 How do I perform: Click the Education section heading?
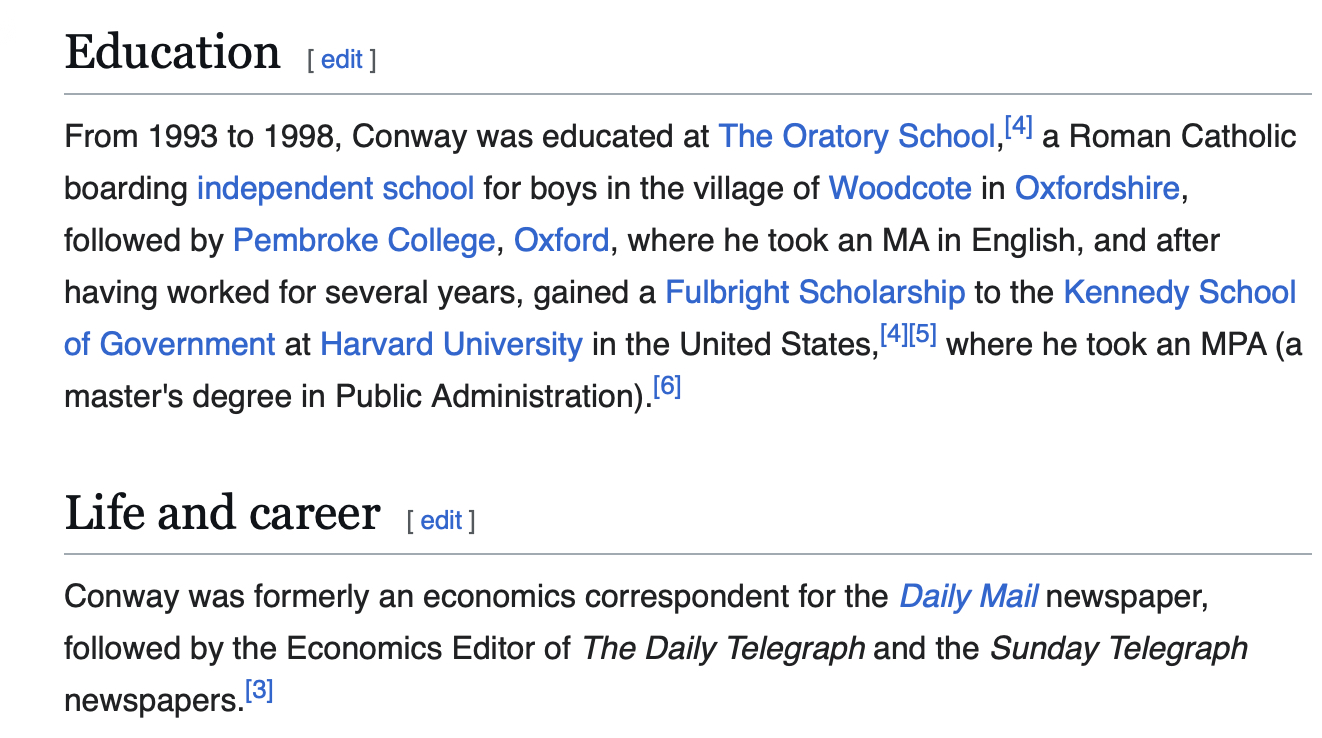point(172,52)
